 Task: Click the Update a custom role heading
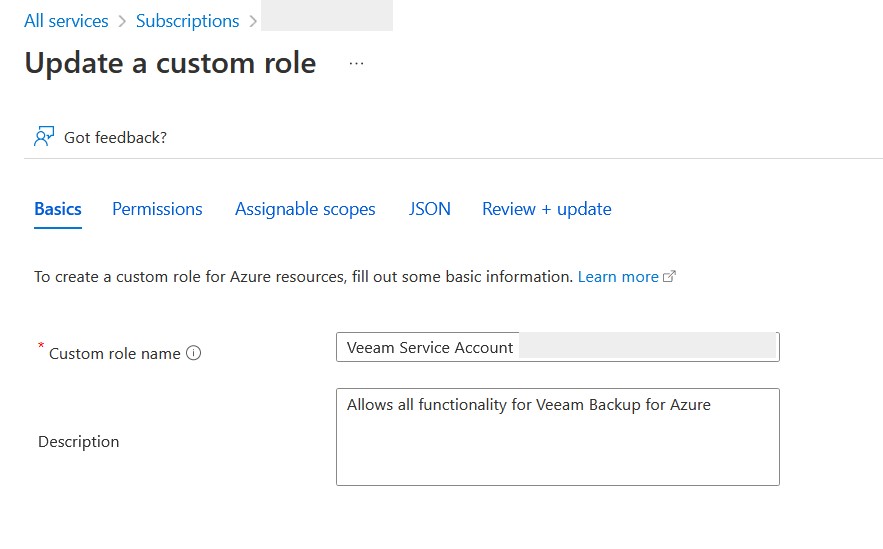click(x=170, y=63)
